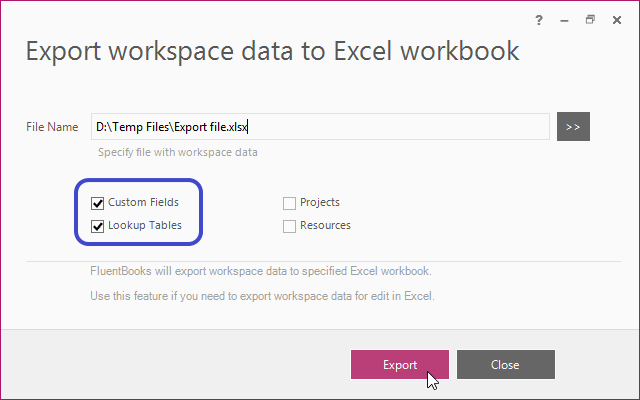Screen dimensions: 640x400
Task: Click the Lookup Tables label text
Action: [145, 225]
